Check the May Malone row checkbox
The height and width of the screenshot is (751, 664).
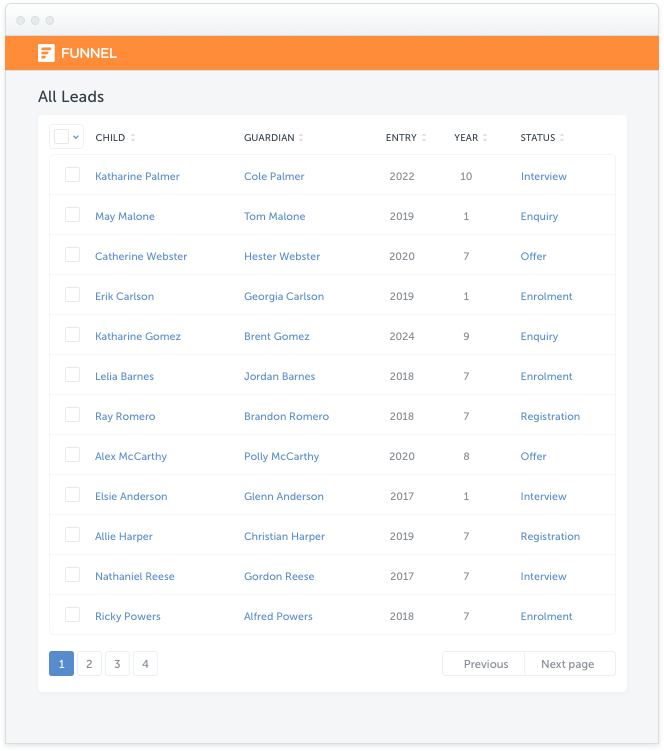coord(72,215)
